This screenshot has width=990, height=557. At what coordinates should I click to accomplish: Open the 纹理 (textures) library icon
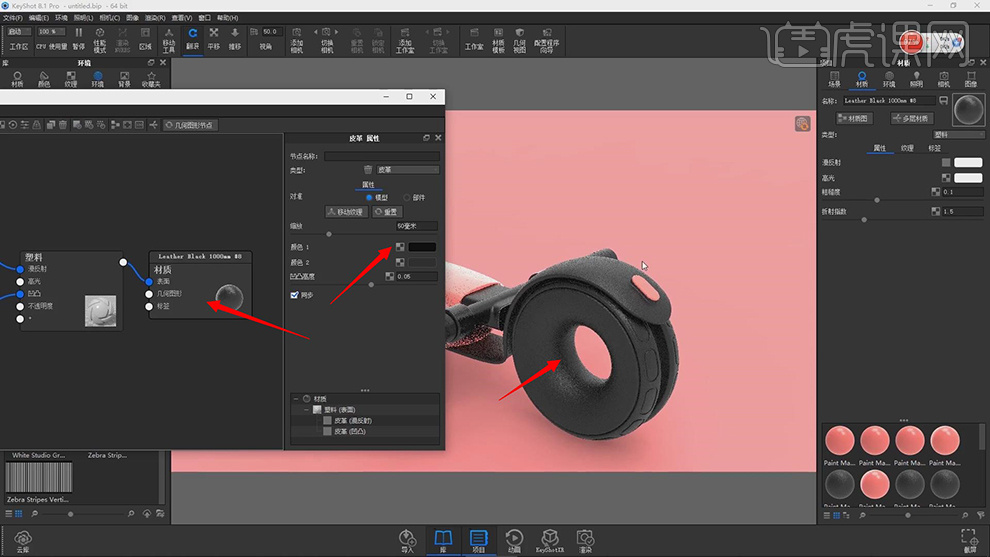click(x=71, y=79)
